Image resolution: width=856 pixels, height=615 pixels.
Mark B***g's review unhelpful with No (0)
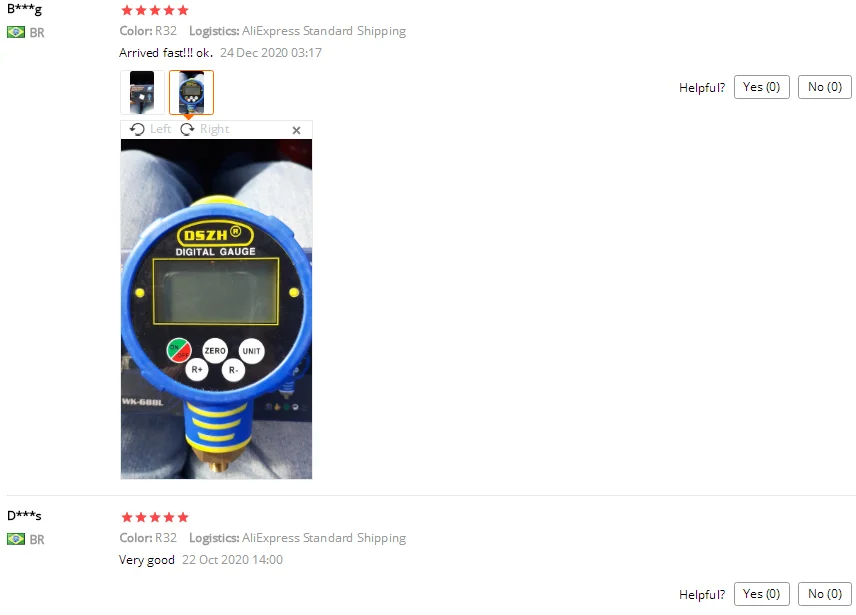coord(825,87)
